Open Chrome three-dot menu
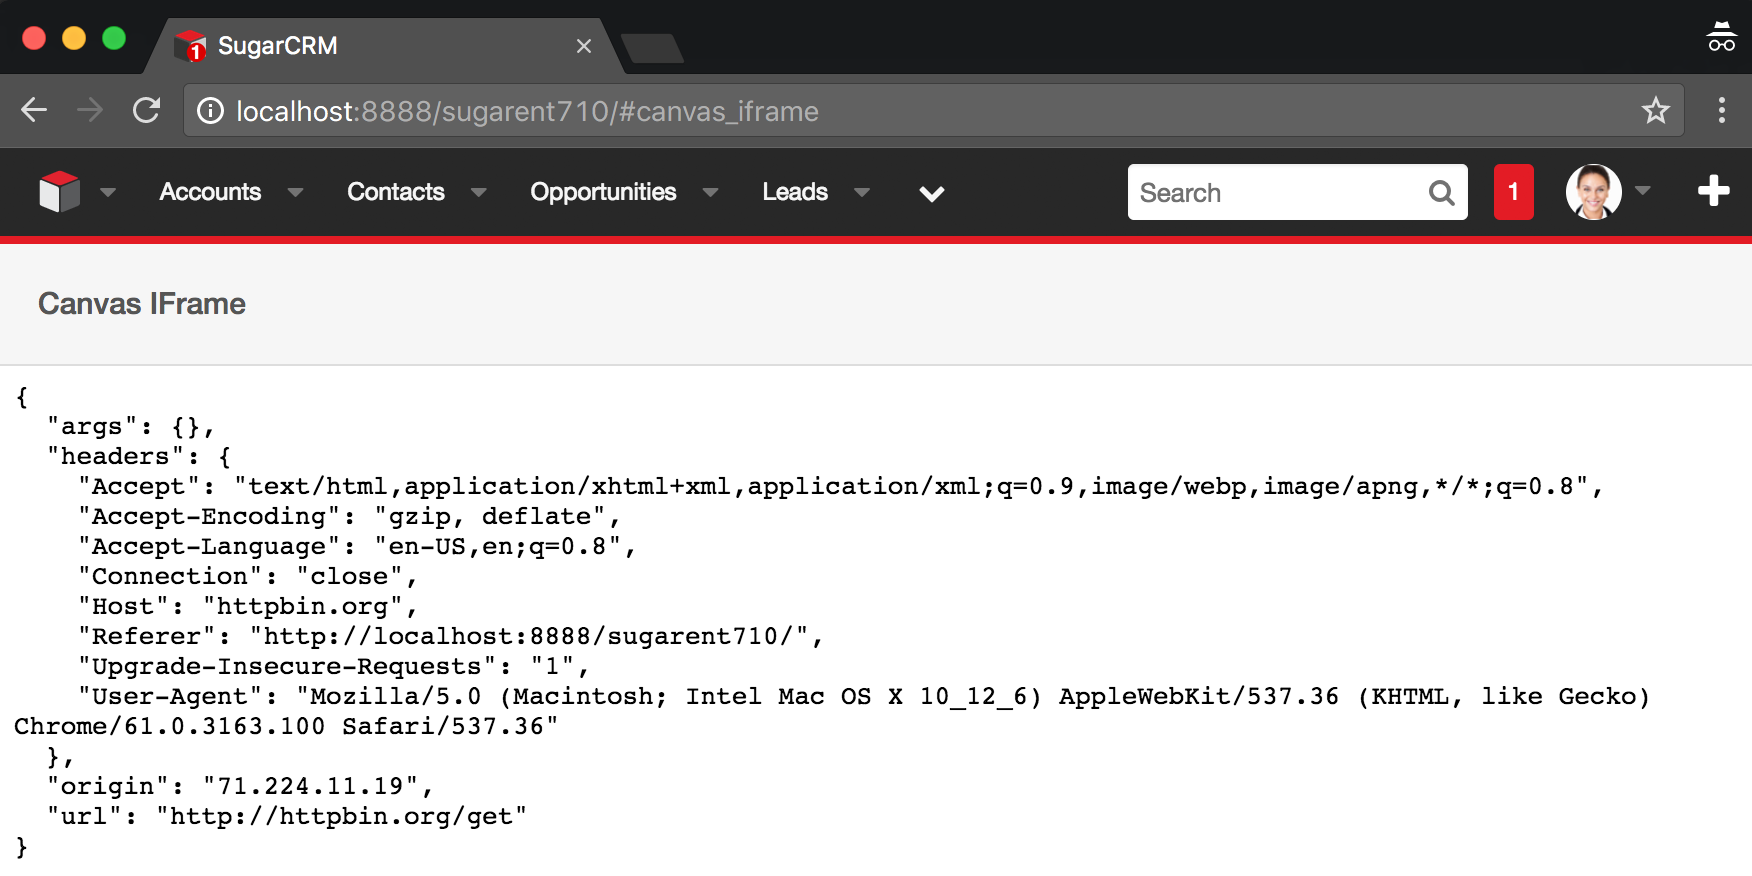 [x=1721, y=111]
